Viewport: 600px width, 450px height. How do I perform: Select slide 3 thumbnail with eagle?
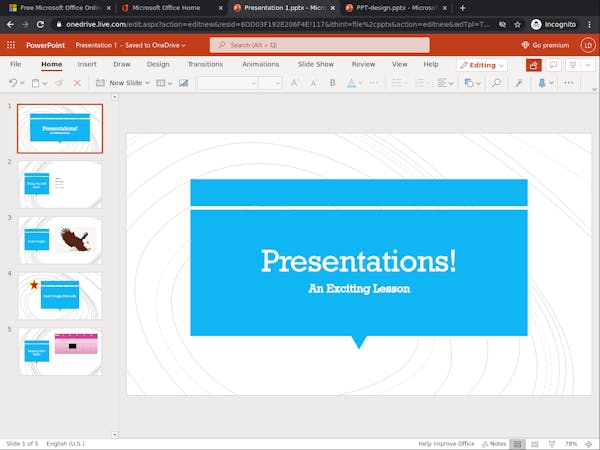coord(60,240)
